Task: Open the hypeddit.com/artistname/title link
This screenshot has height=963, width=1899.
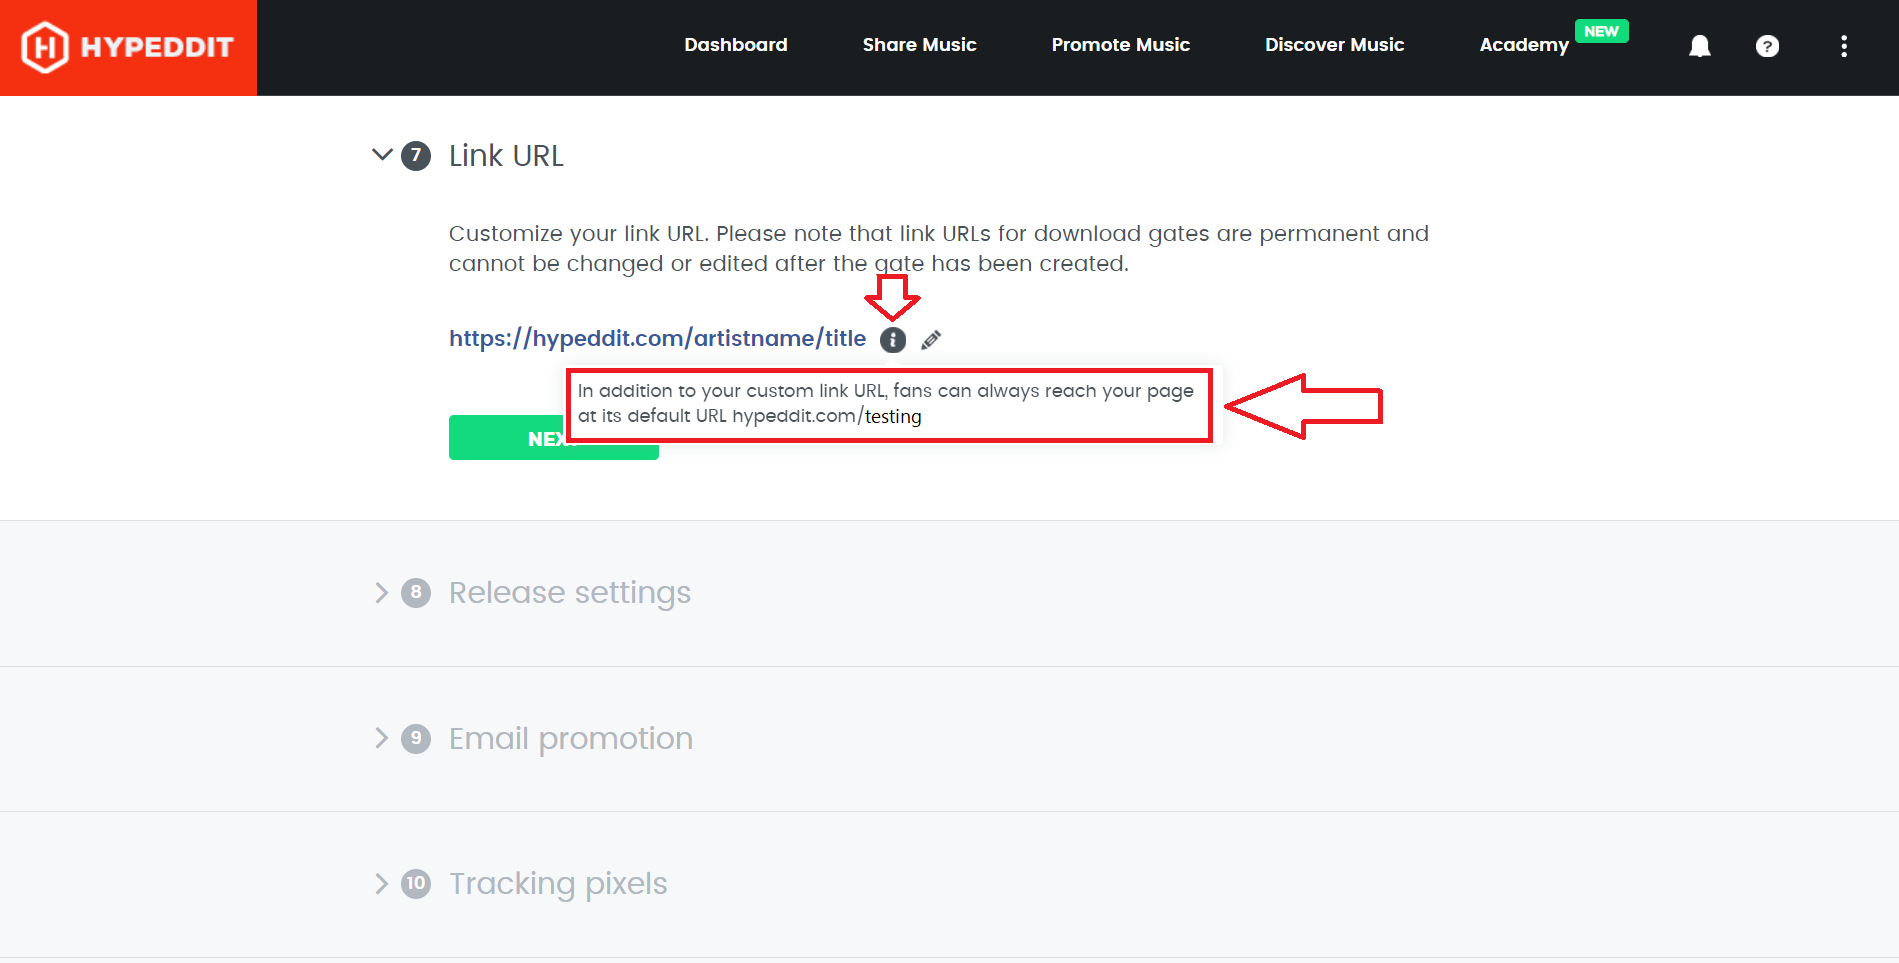Action: pyautogui.click(x=657, y=339)
